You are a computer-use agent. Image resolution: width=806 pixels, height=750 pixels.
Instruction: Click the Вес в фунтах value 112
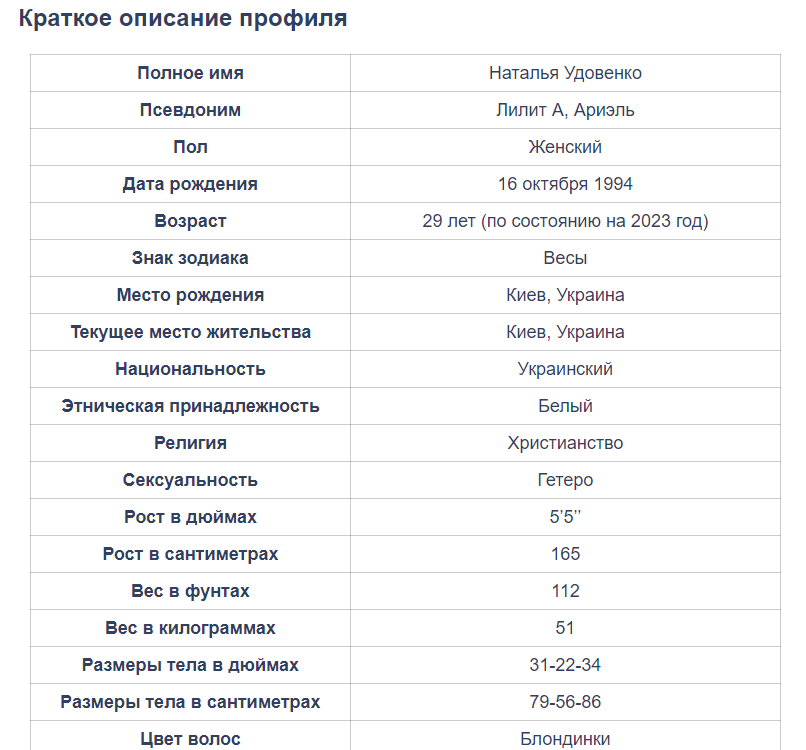coord(565,591)
